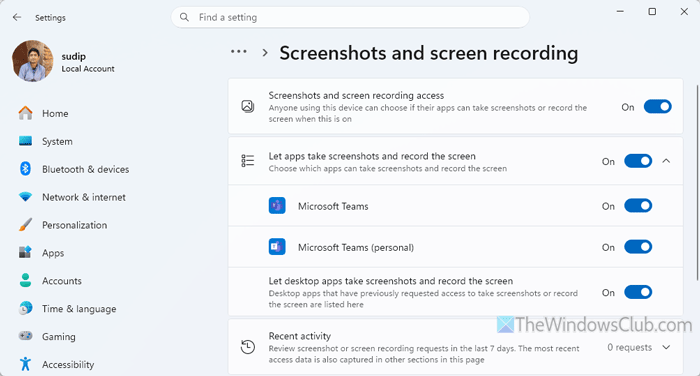This screenshot has height=376, width=700.
Task: Open Personalization settings
Action: (x=75, y=225)
